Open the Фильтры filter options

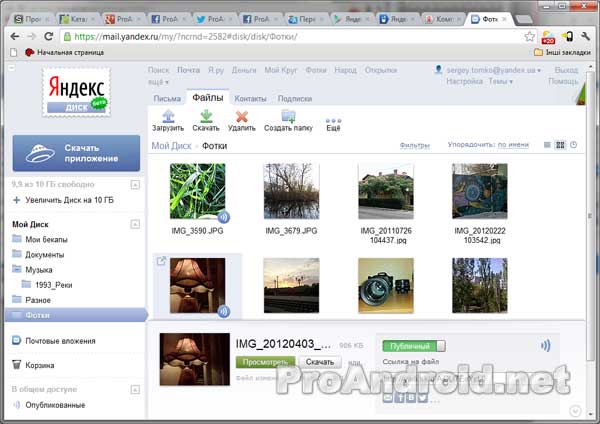click(x=415, y=145)
